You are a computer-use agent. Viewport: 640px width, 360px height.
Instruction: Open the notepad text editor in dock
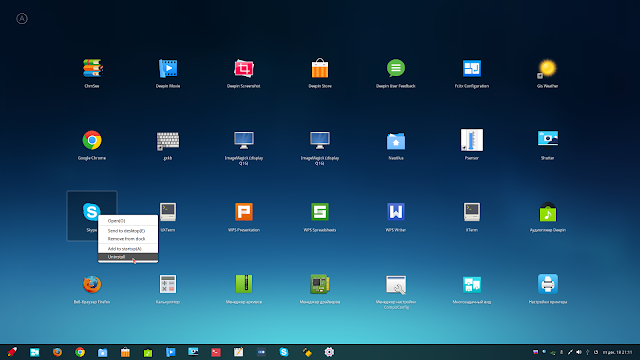238,352
